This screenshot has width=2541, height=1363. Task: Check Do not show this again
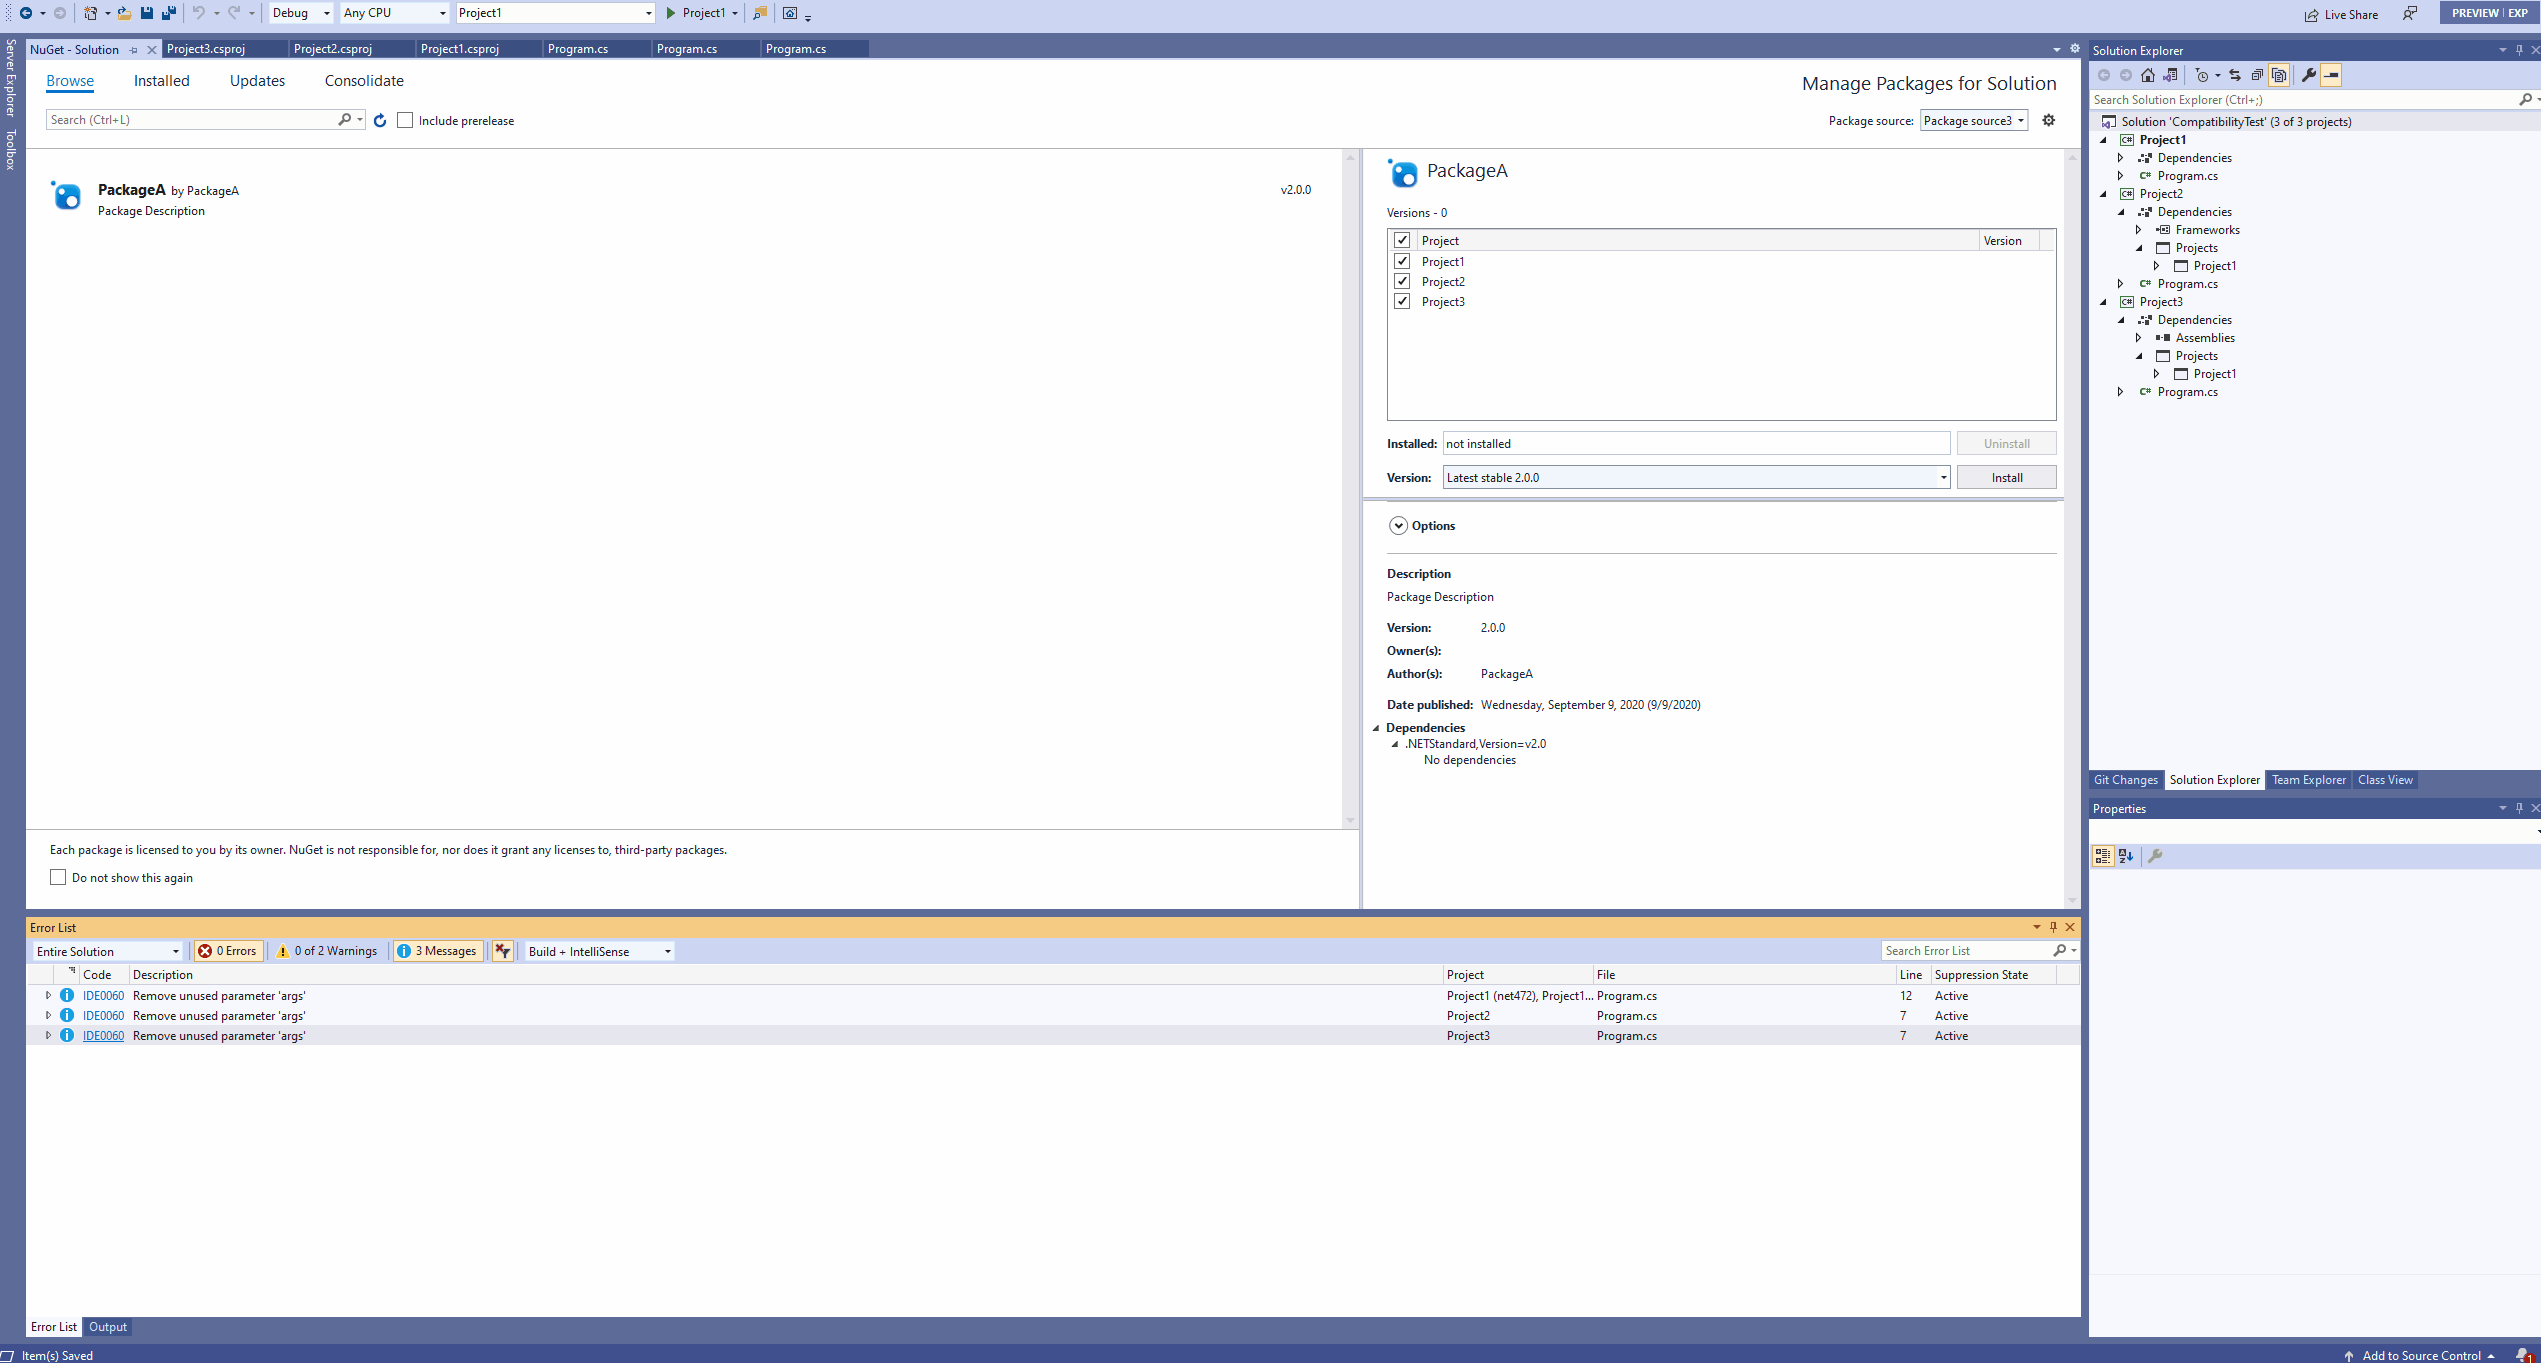pos(58,877)
